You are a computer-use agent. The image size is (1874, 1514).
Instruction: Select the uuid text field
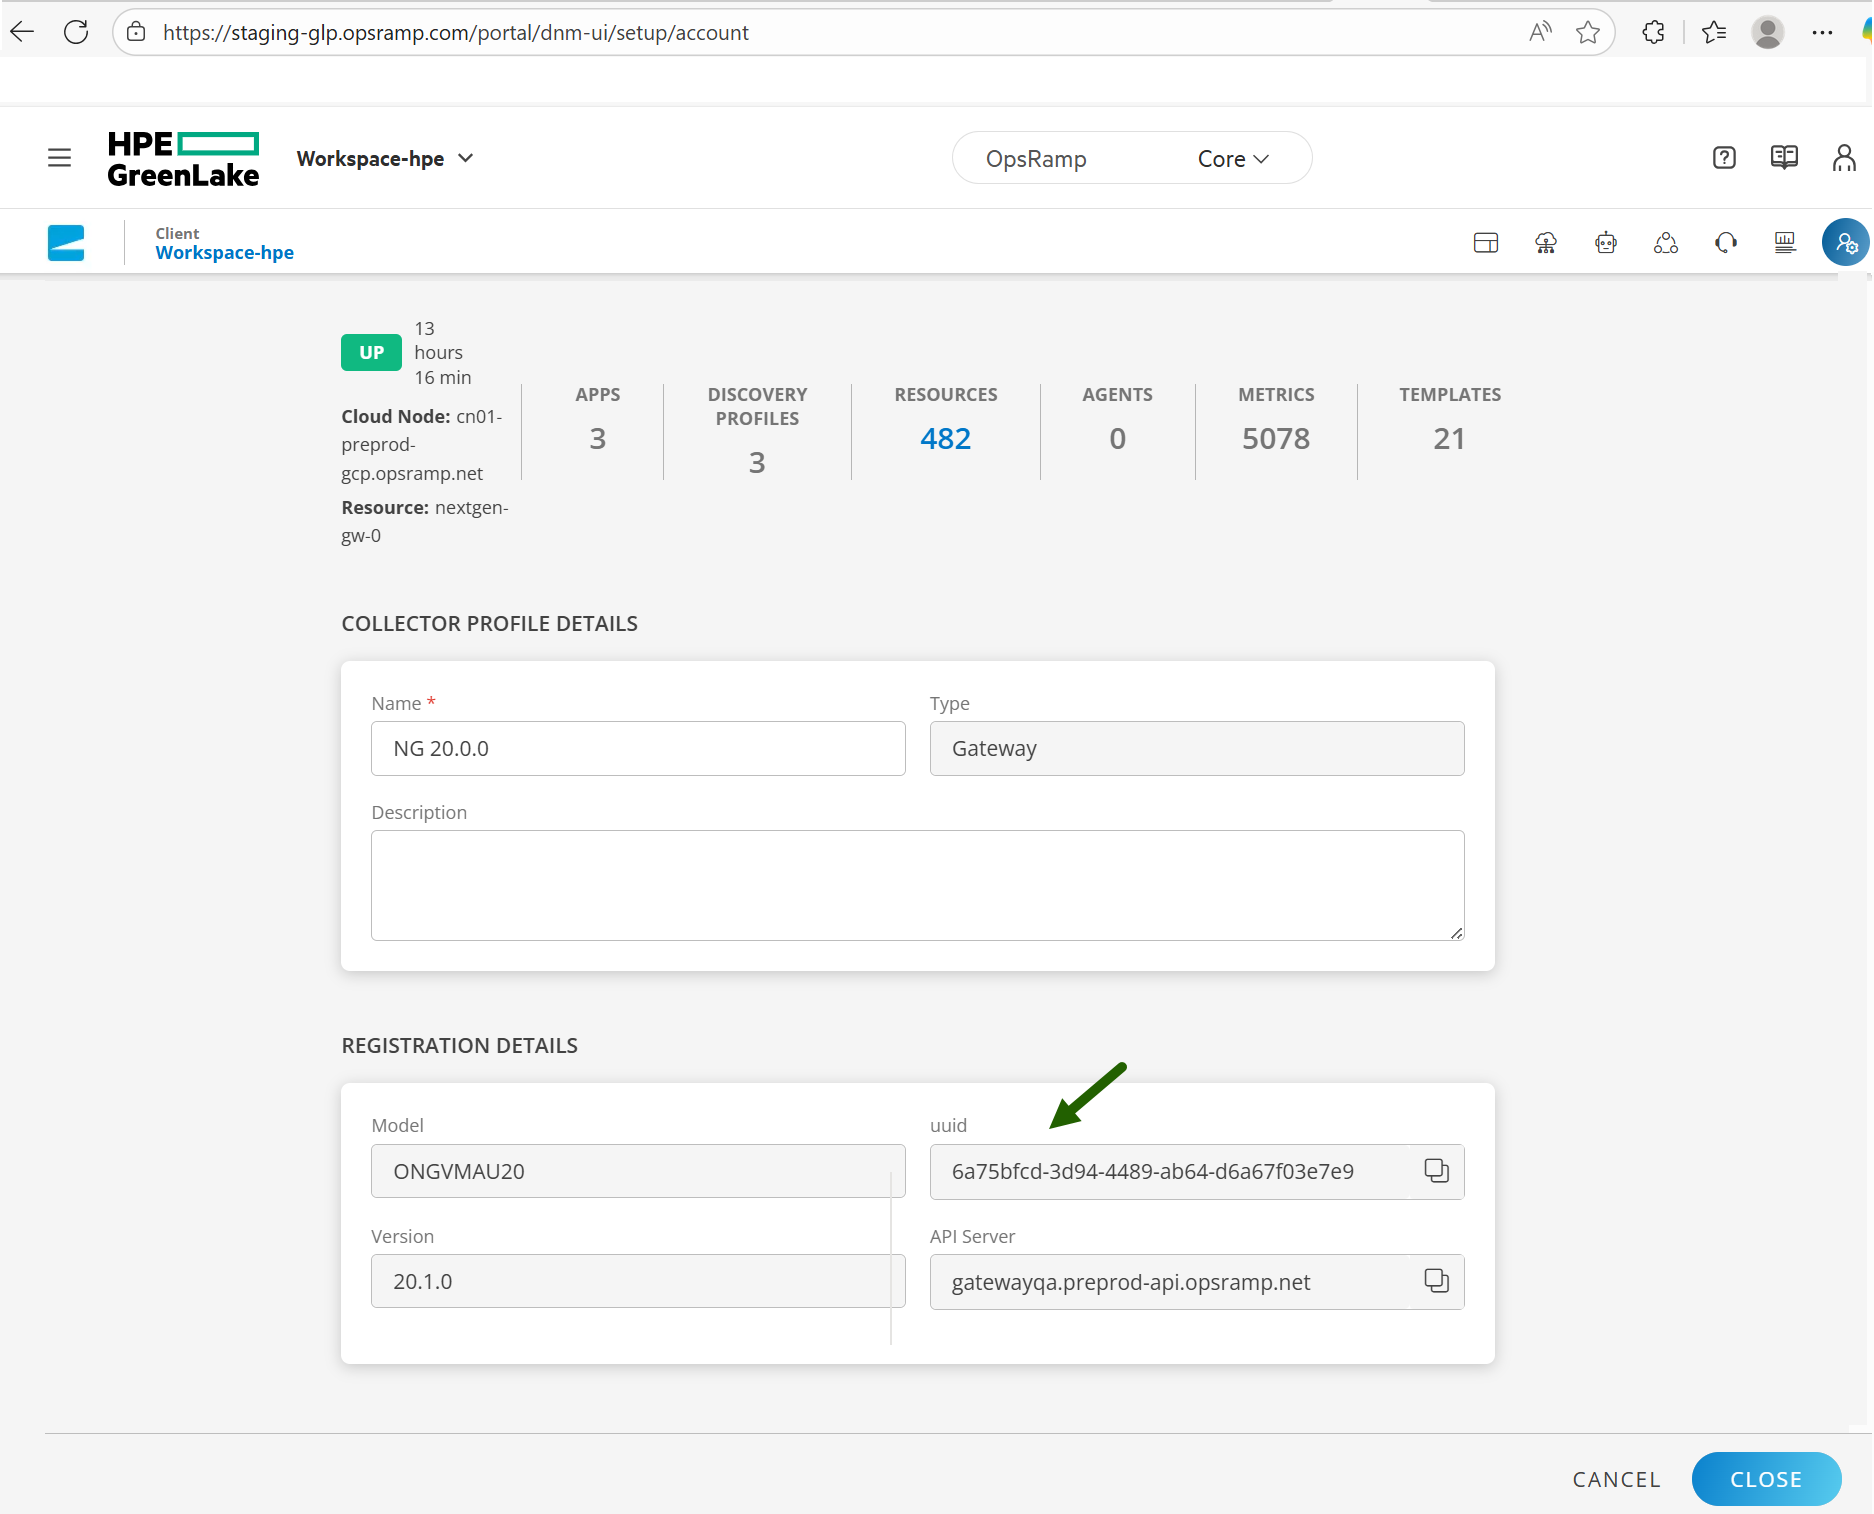(x=1197, y=1171)
